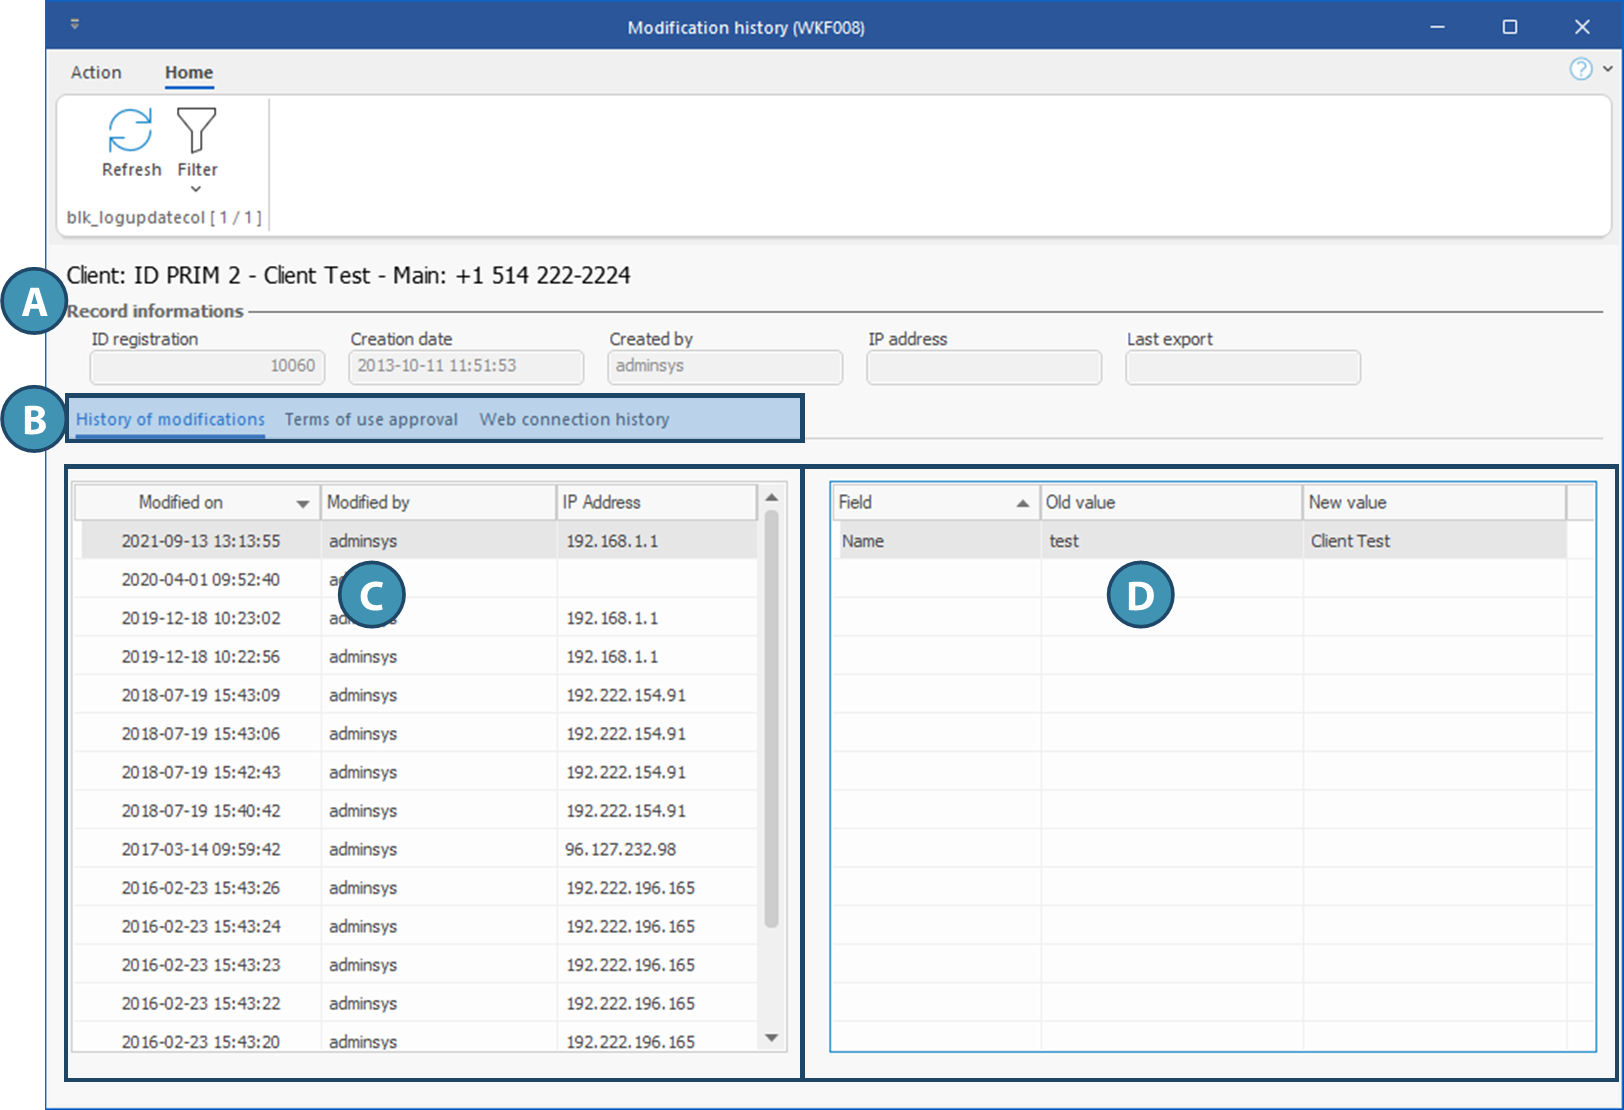Open the Action ribbon tab
Screen dimensions: 1624x1110
click(96, 73)
